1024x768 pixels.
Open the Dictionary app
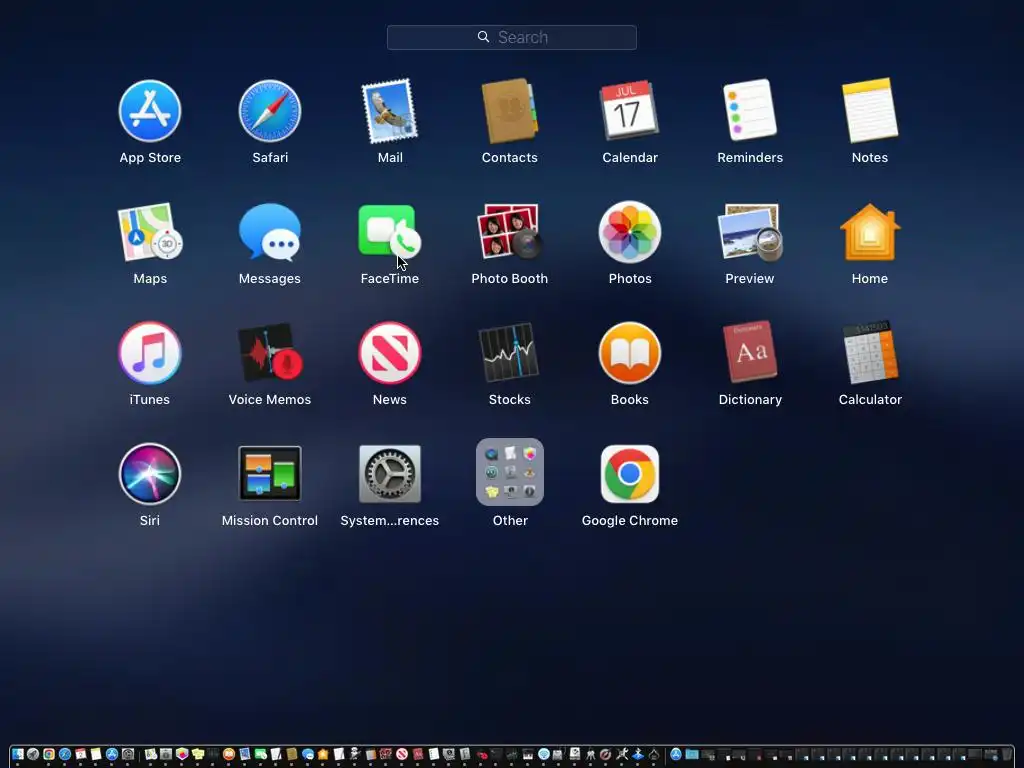[750, 352]
